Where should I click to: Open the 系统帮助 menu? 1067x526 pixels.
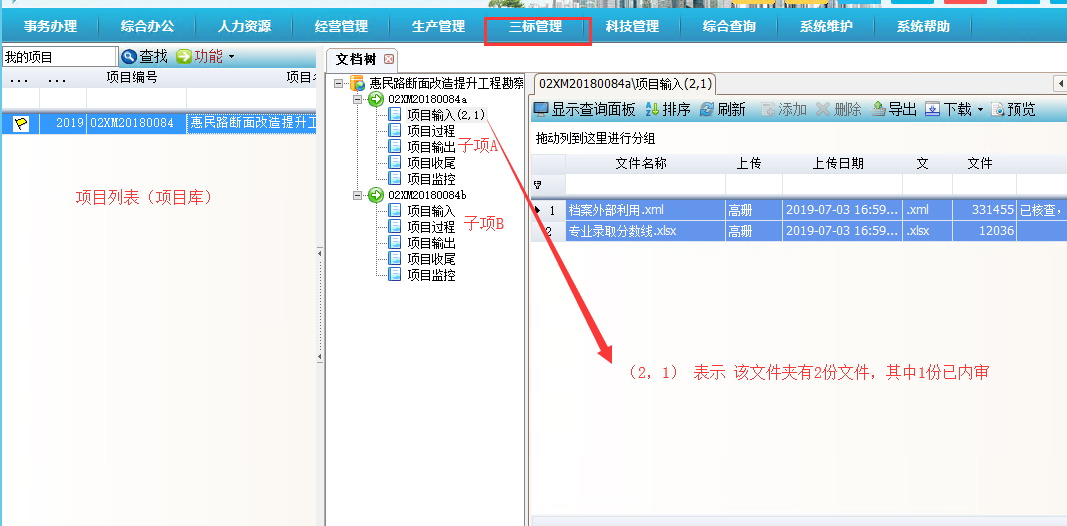tap(923, 27)
